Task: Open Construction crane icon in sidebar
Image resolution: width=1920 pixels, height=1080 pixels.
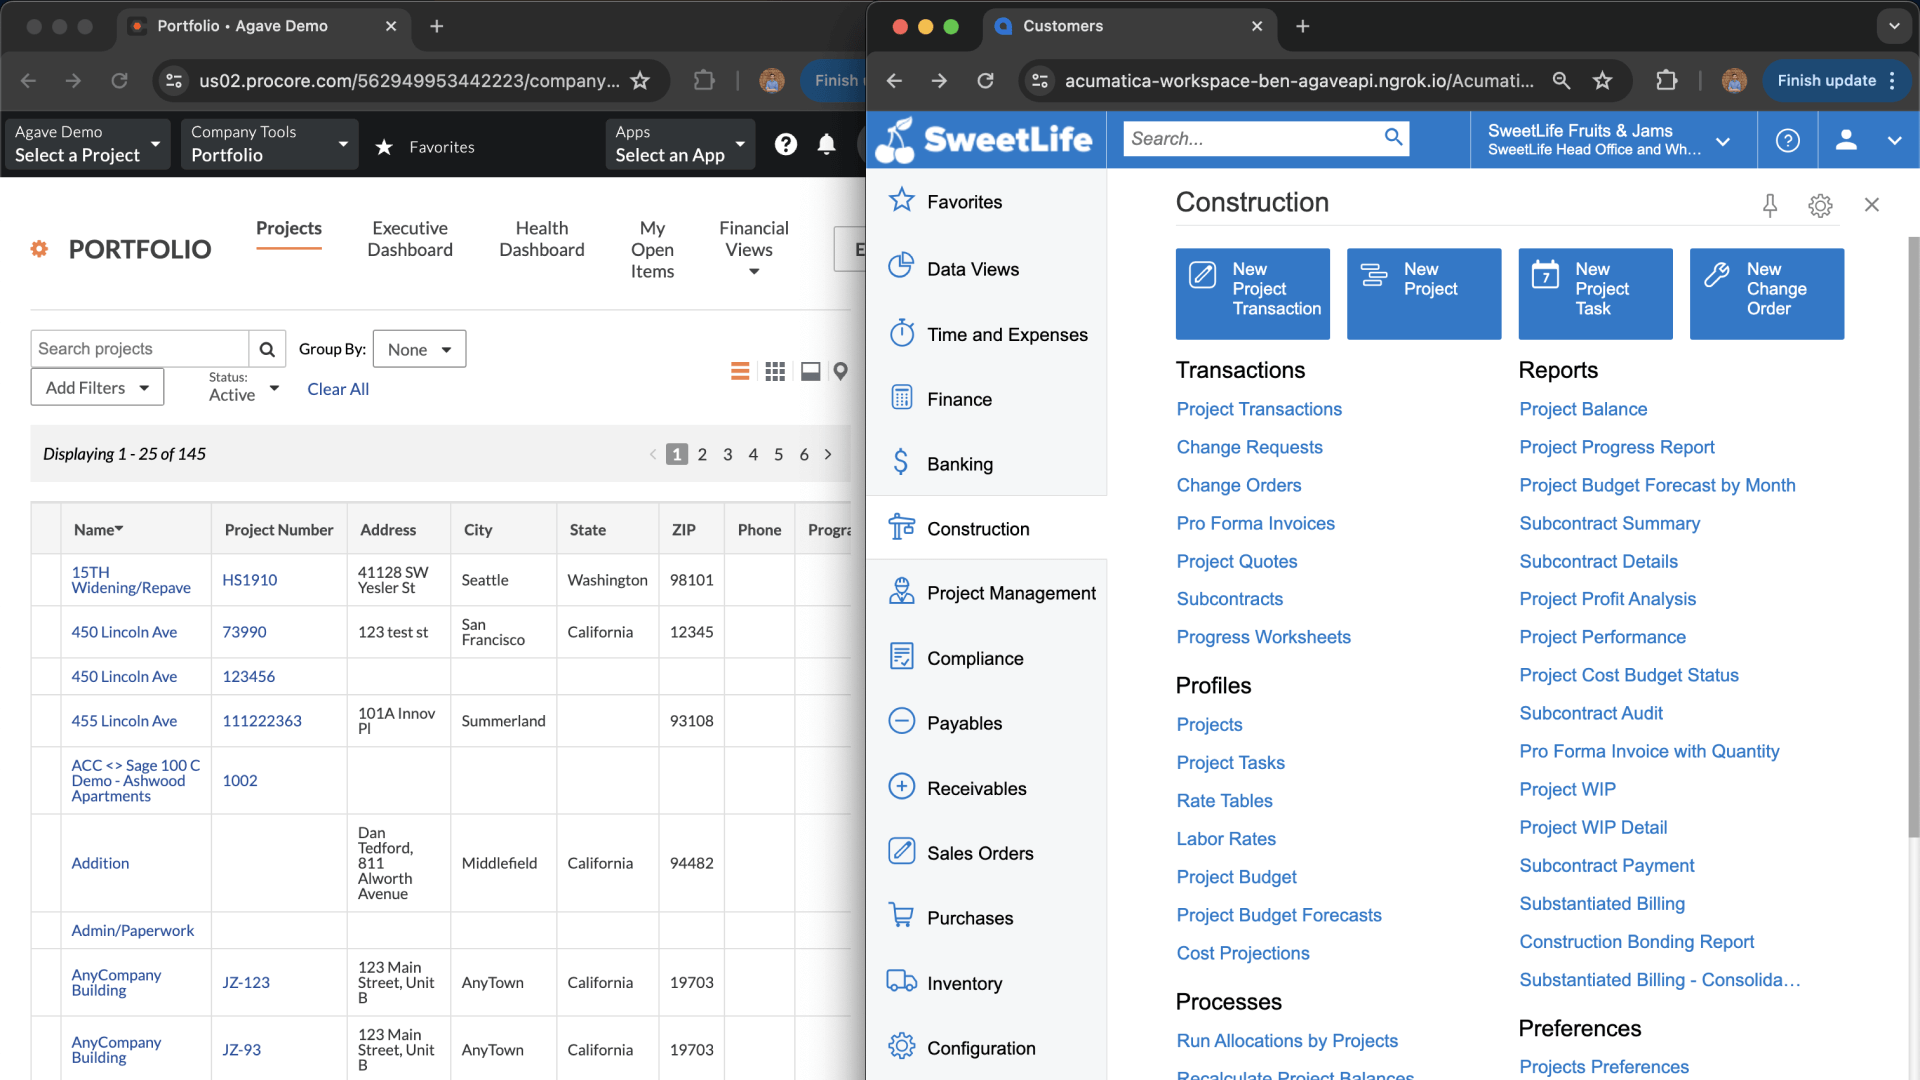Action: tap(901, 527)
